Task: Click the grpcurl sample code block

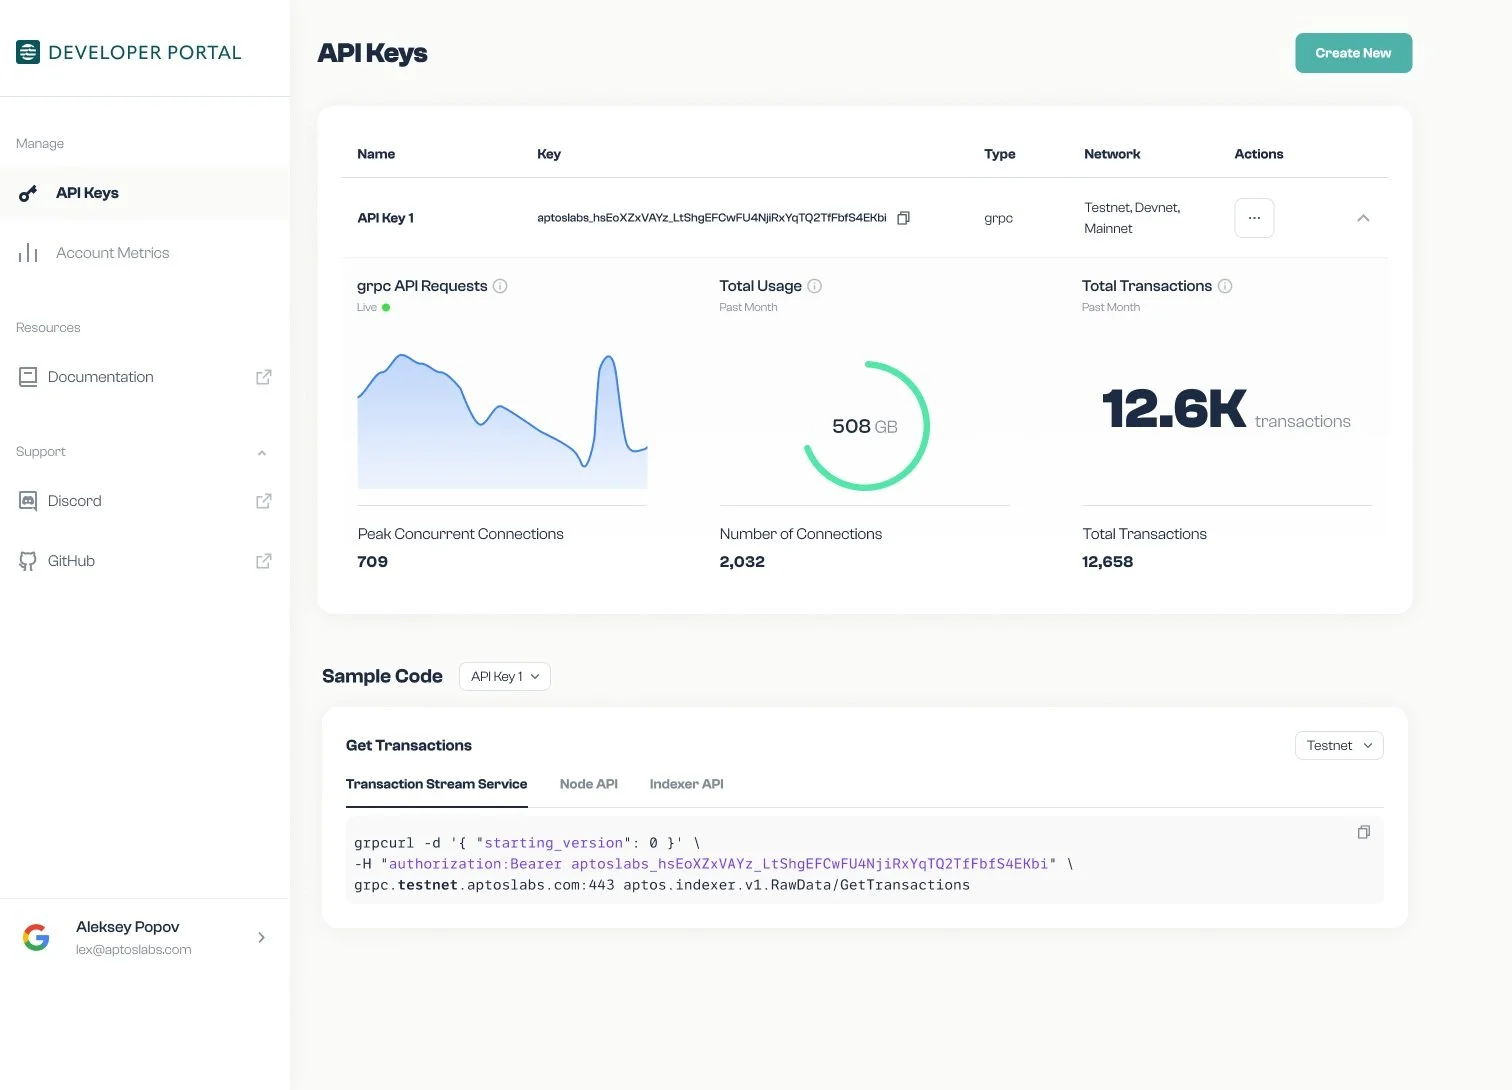Action: tap(864, 860)
